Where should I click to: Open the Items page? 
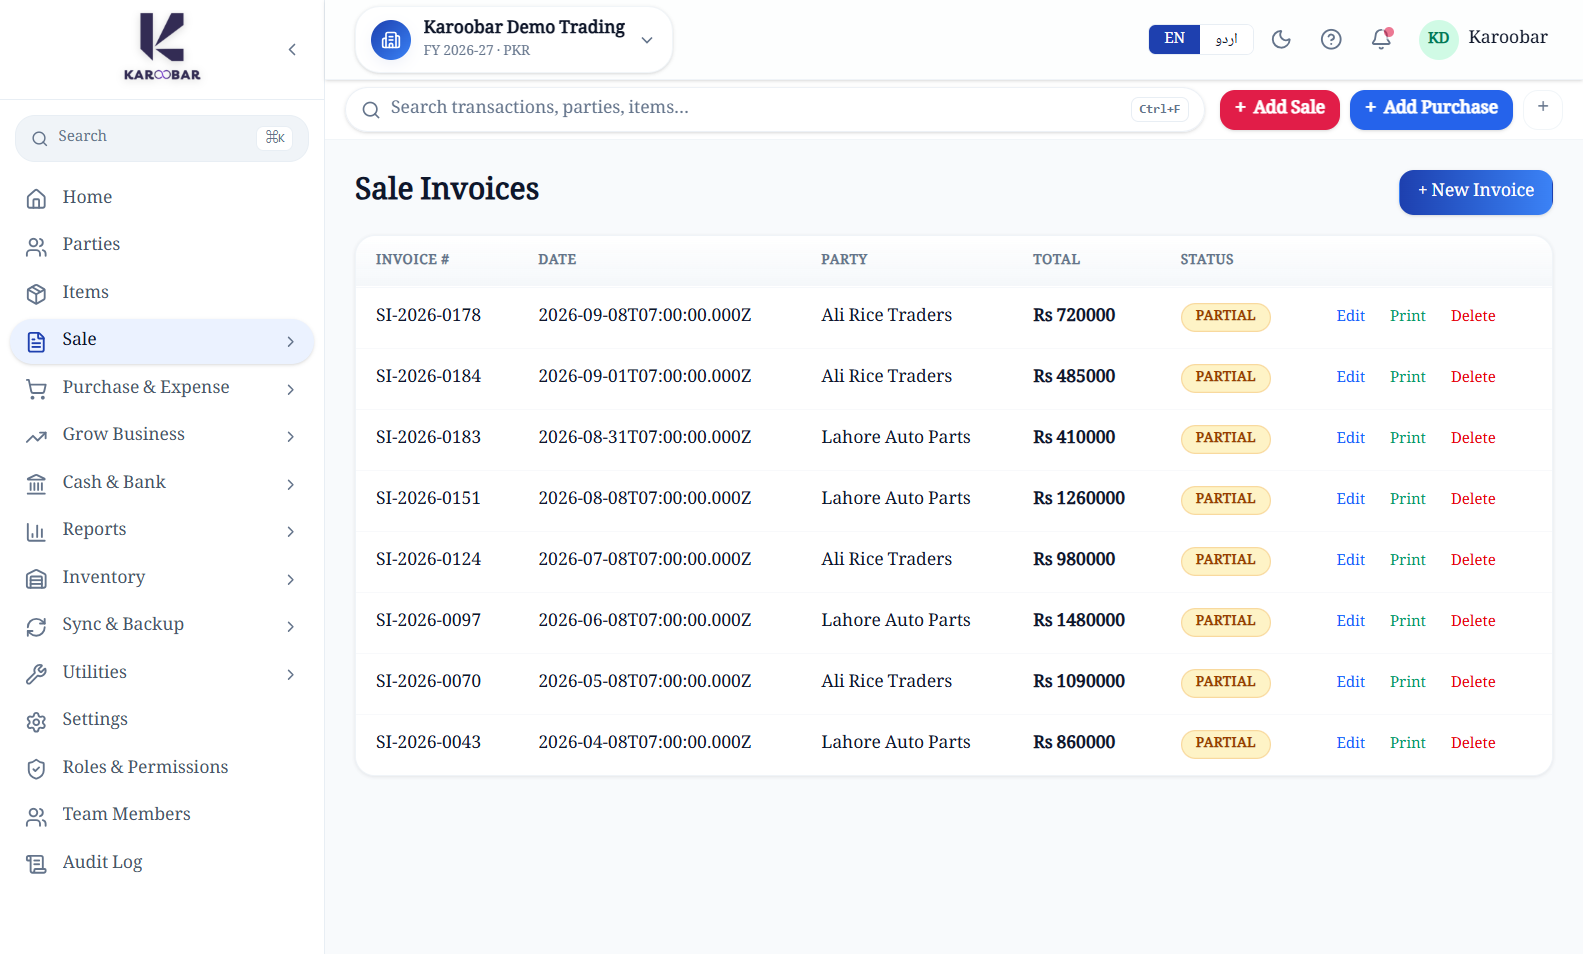(x=162, y=293)
